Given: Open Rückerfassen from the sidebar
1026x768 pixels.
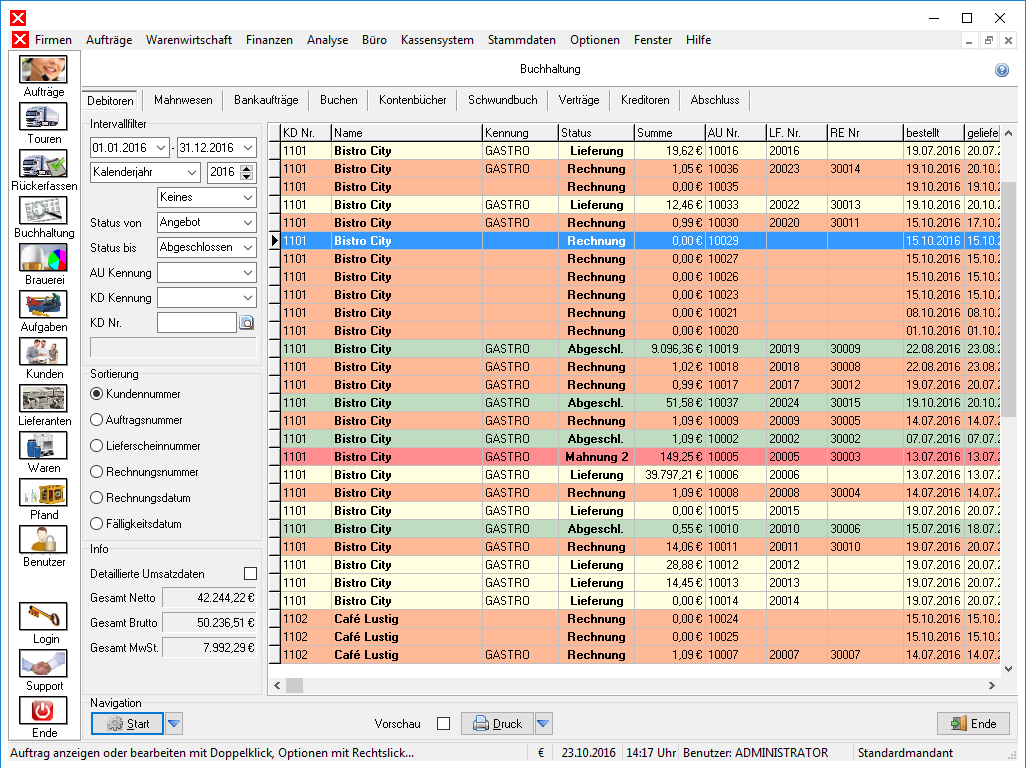Looking at the screenshot, I should coord(43,164).
